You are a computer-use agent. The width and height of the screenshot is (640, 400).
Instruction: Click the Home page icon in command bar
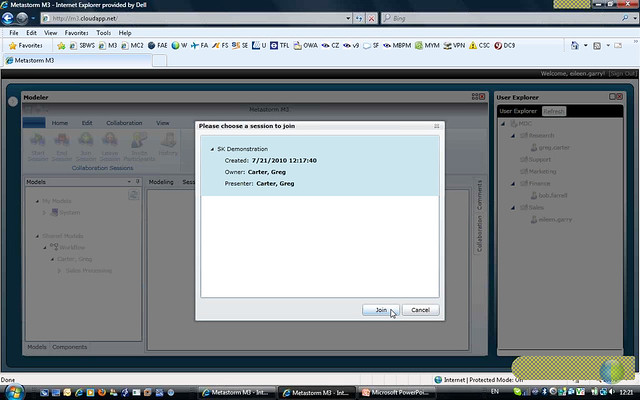pos(575,45)
